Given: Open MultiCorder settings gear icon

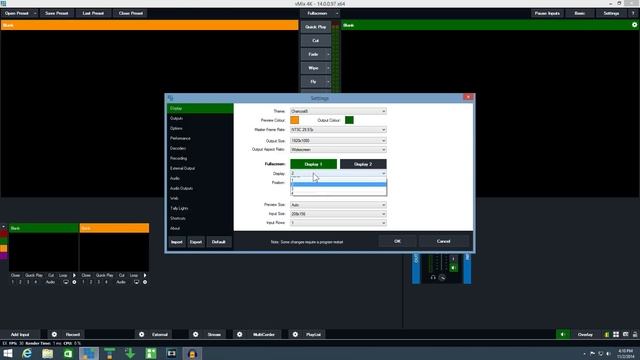Looking at the screenshot, I should coord(239,334).
